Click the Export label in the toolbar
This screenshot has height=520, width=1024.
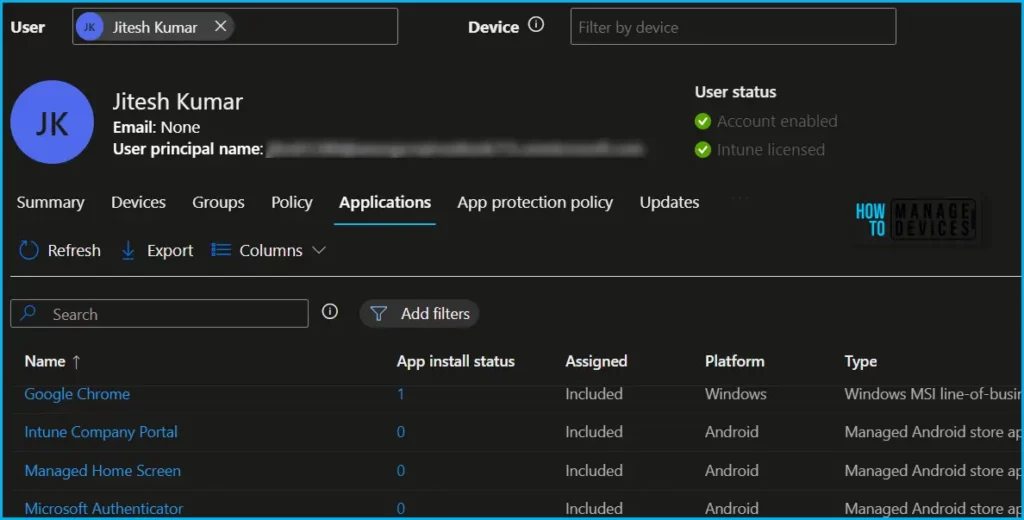pos(170,250)
